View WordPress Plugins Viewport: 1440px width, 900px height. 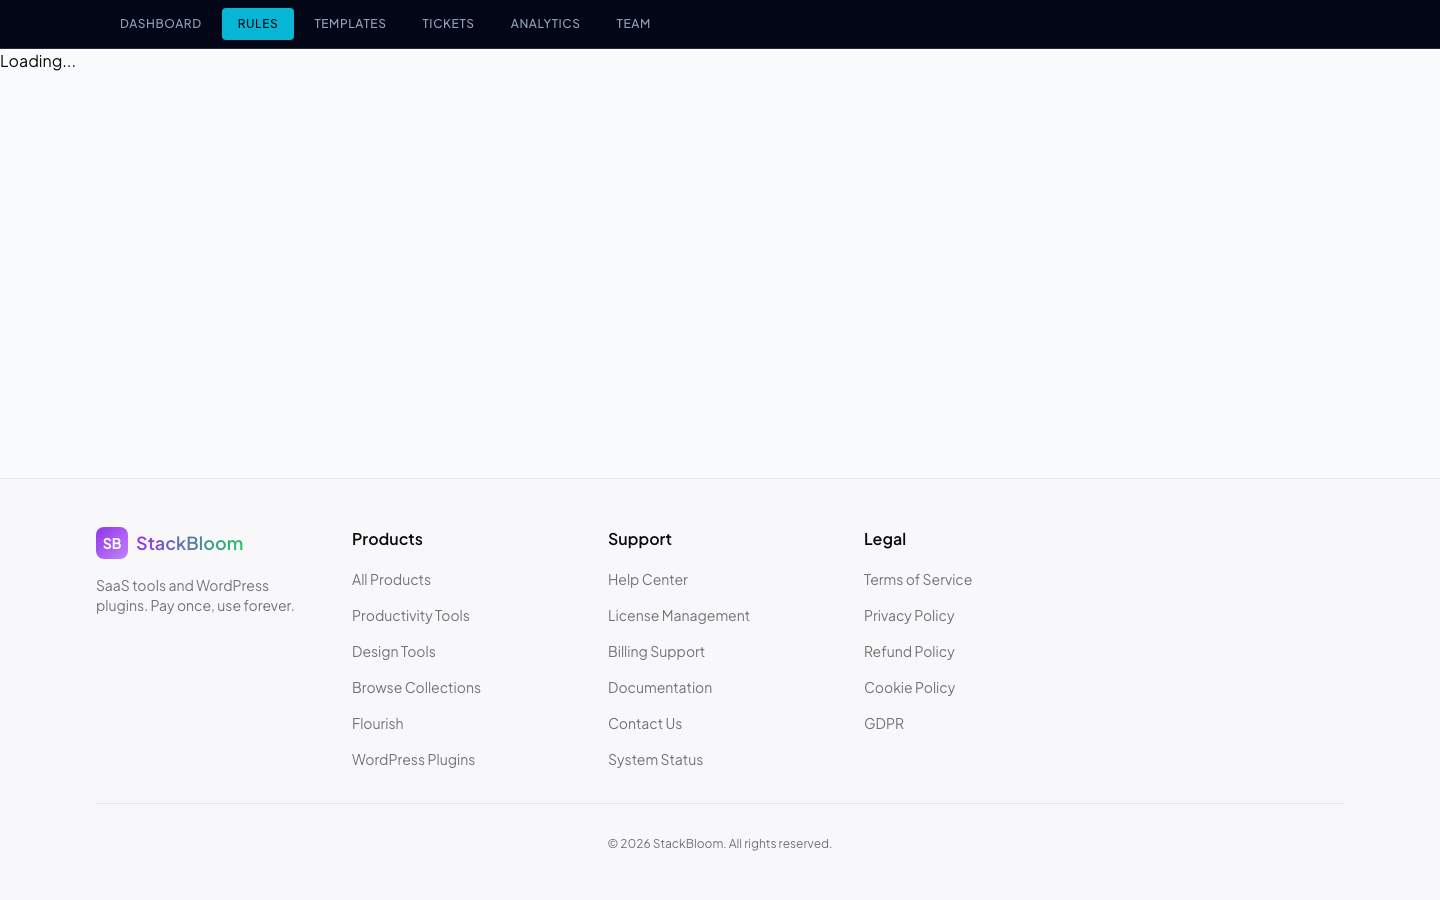coord(413,759)
